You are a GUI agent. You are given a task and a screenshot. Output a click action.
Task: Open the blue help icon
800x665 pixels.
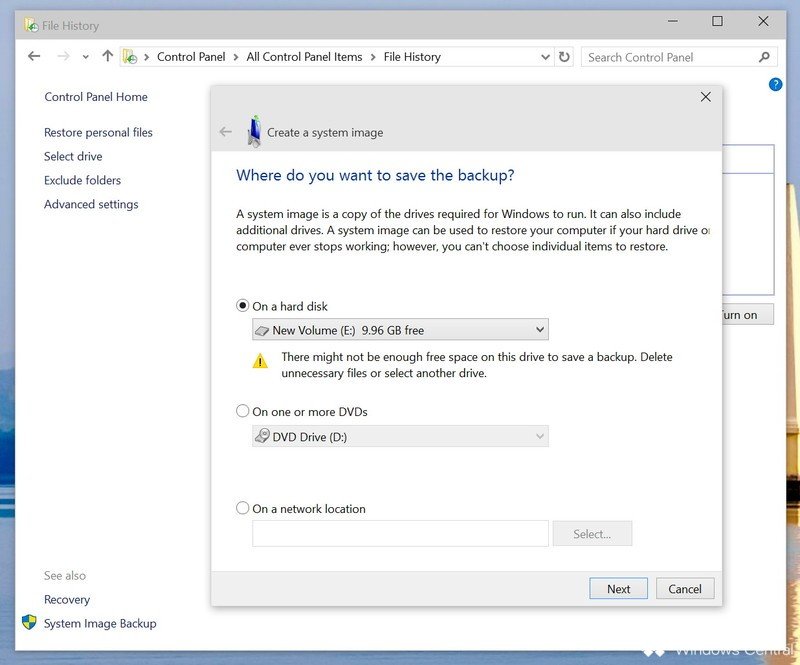click(x=775, y=84)
